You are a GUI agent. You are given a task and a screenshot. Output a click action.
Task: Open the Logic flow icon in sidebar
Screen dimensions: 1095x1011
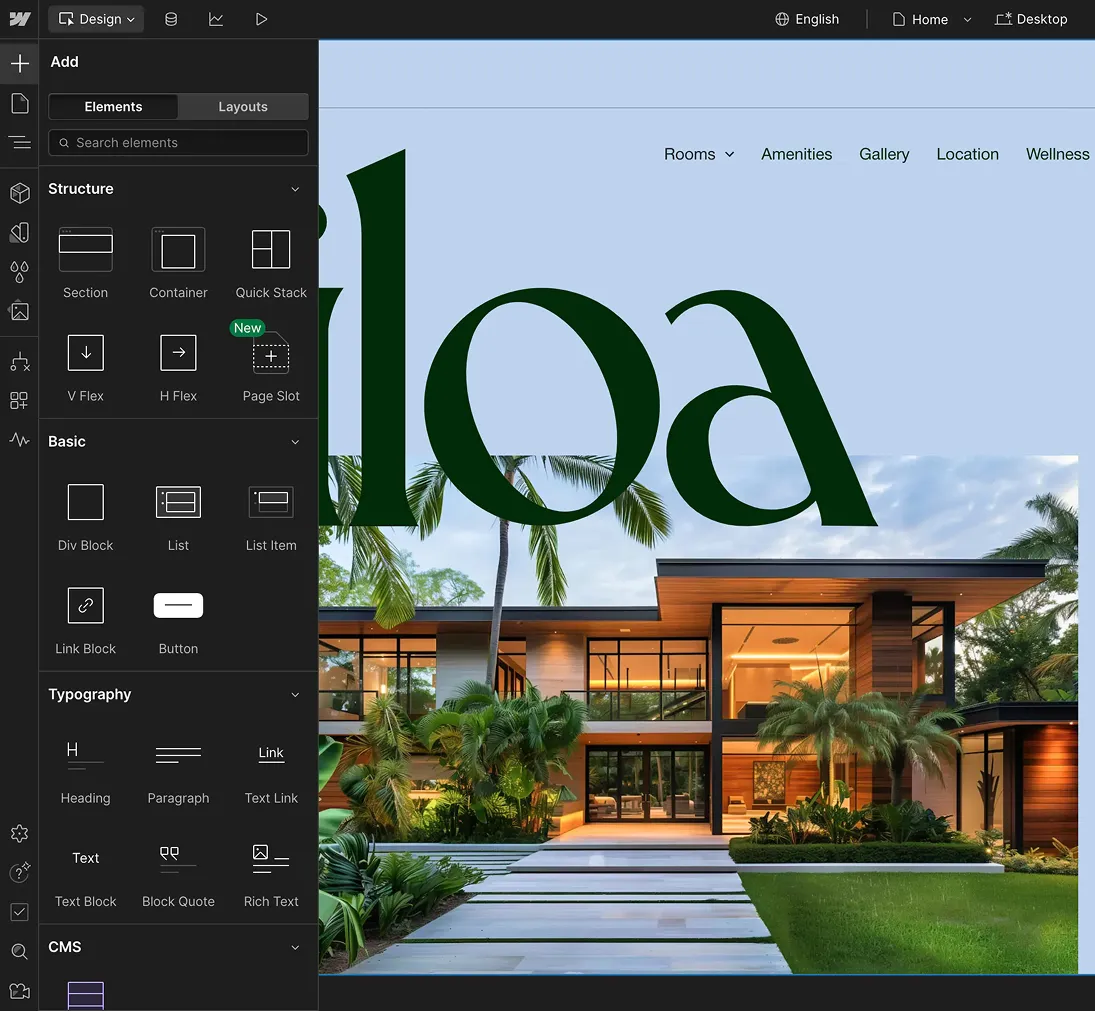click(20, 362)
